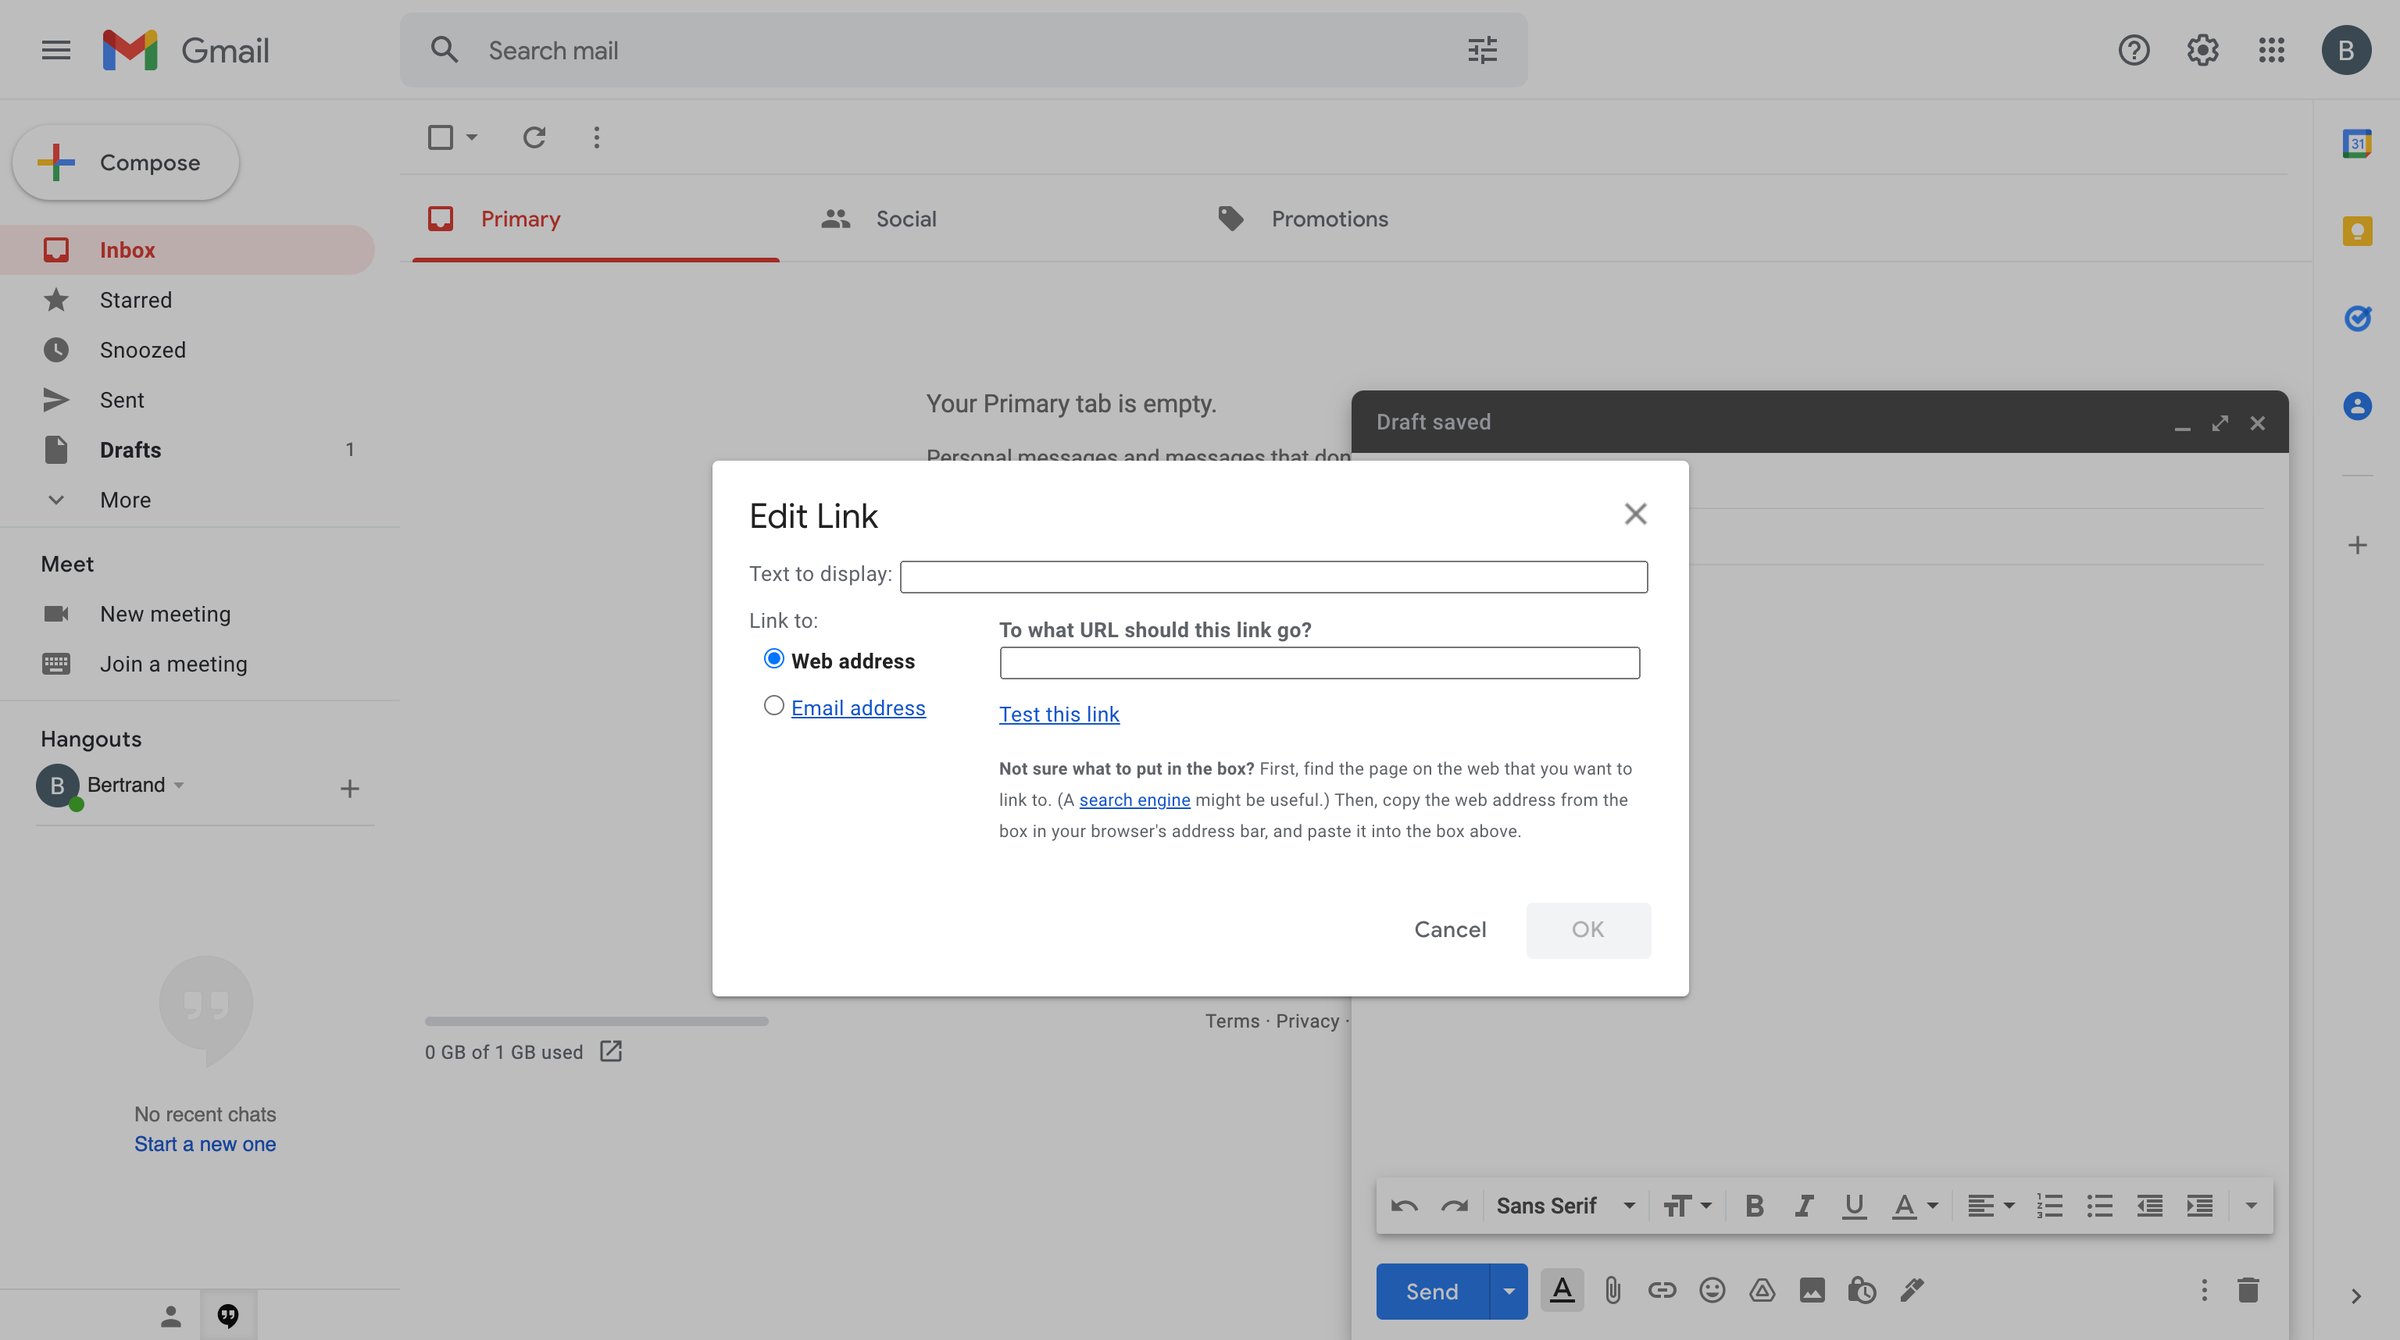Screen dimensions: 2400x1340
Task: Open select dropdown arrow next to checkbox
Action: [x=472, y=137]
